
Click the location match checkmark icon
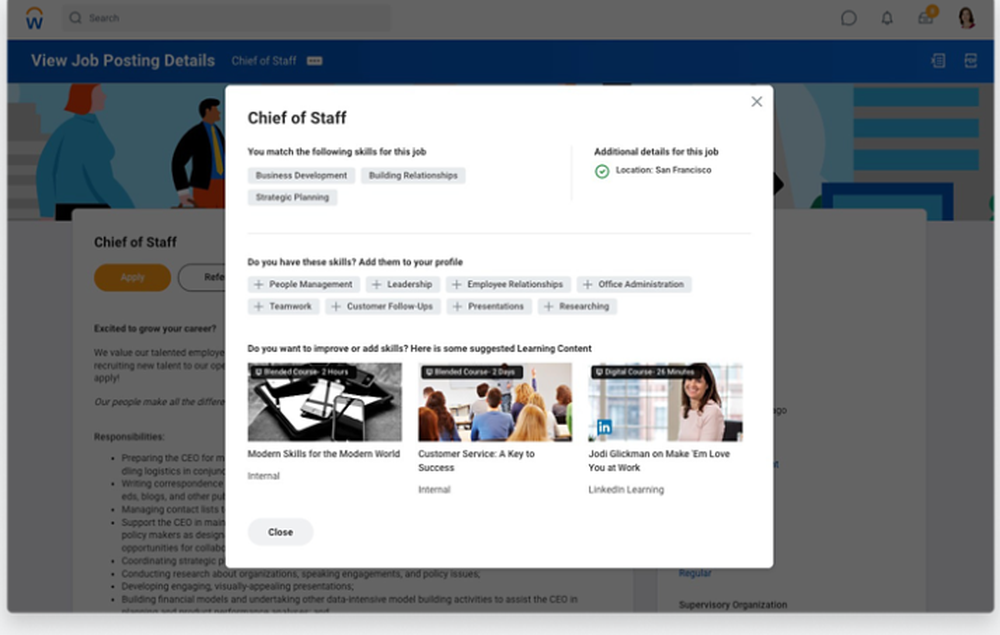coord(602,171)
